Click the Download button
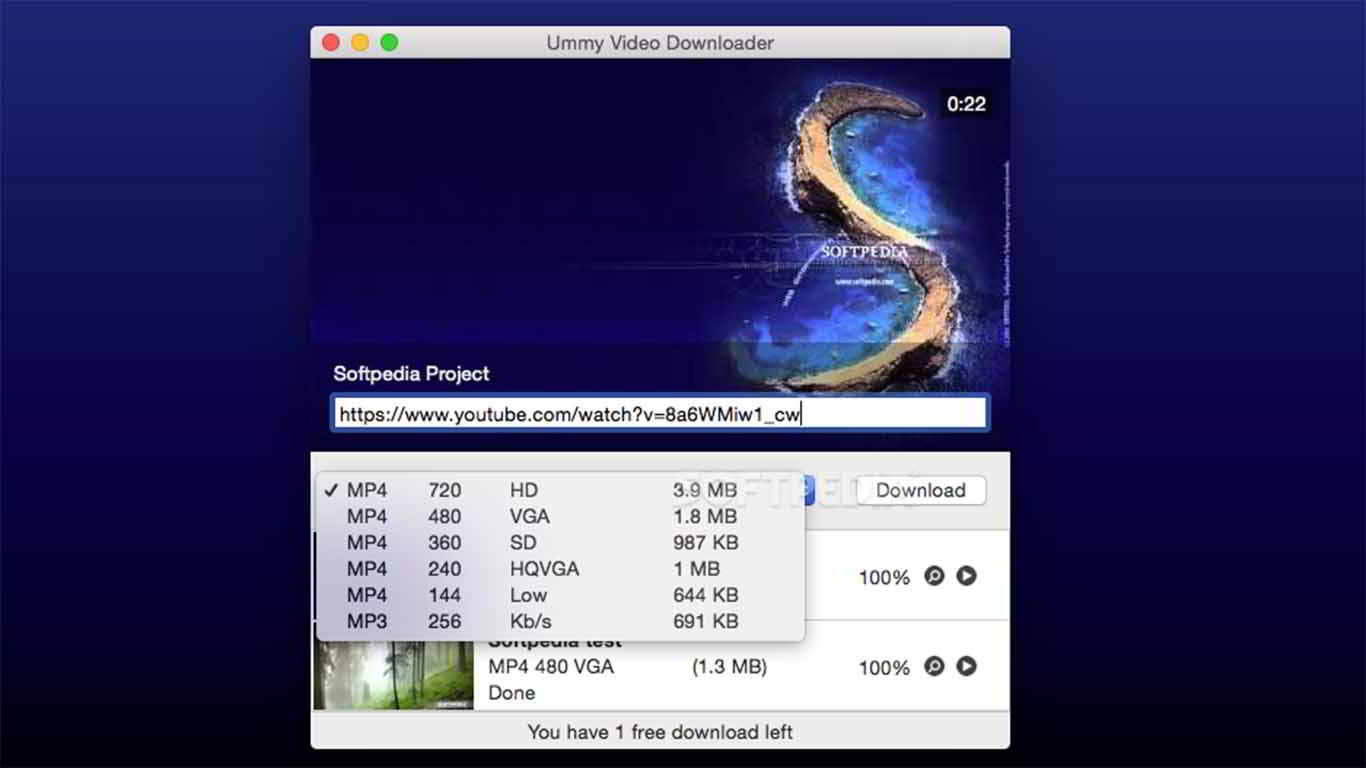The height and width of the screenshot is (768, 1366). [x=921, y=490]
